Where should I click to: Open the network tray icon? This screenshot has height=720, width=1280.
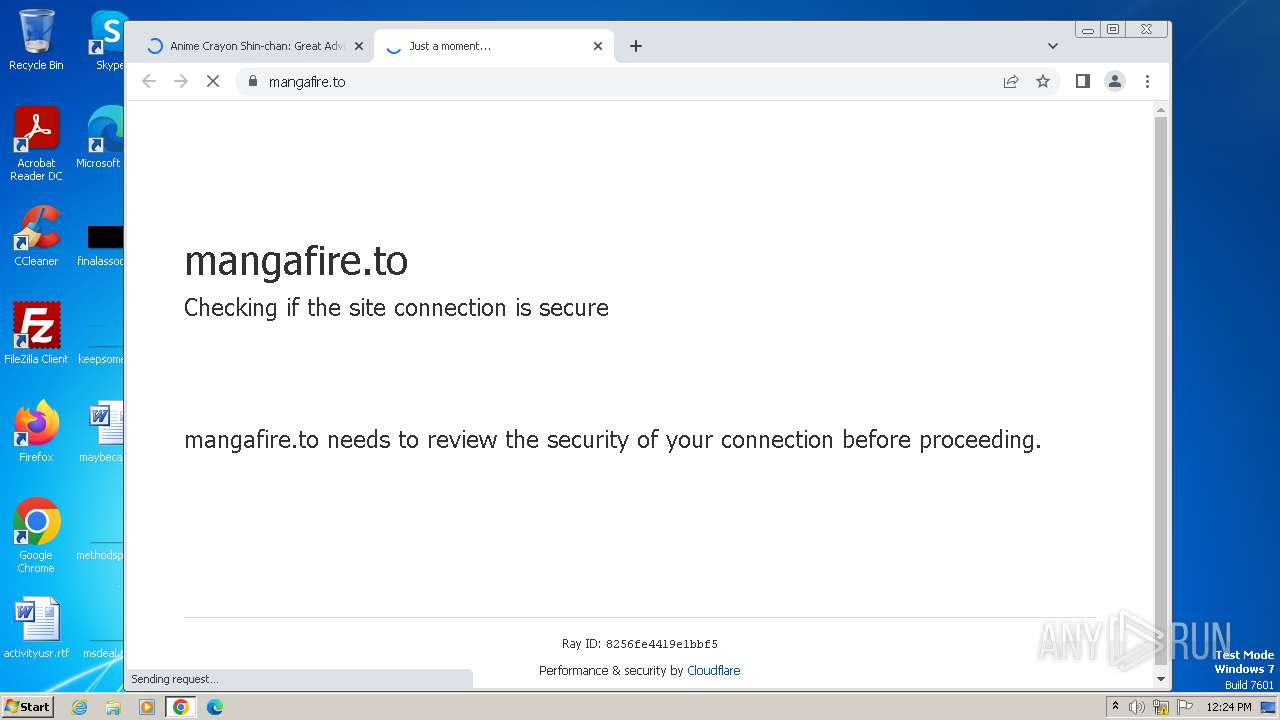[x=1161, y=707]
